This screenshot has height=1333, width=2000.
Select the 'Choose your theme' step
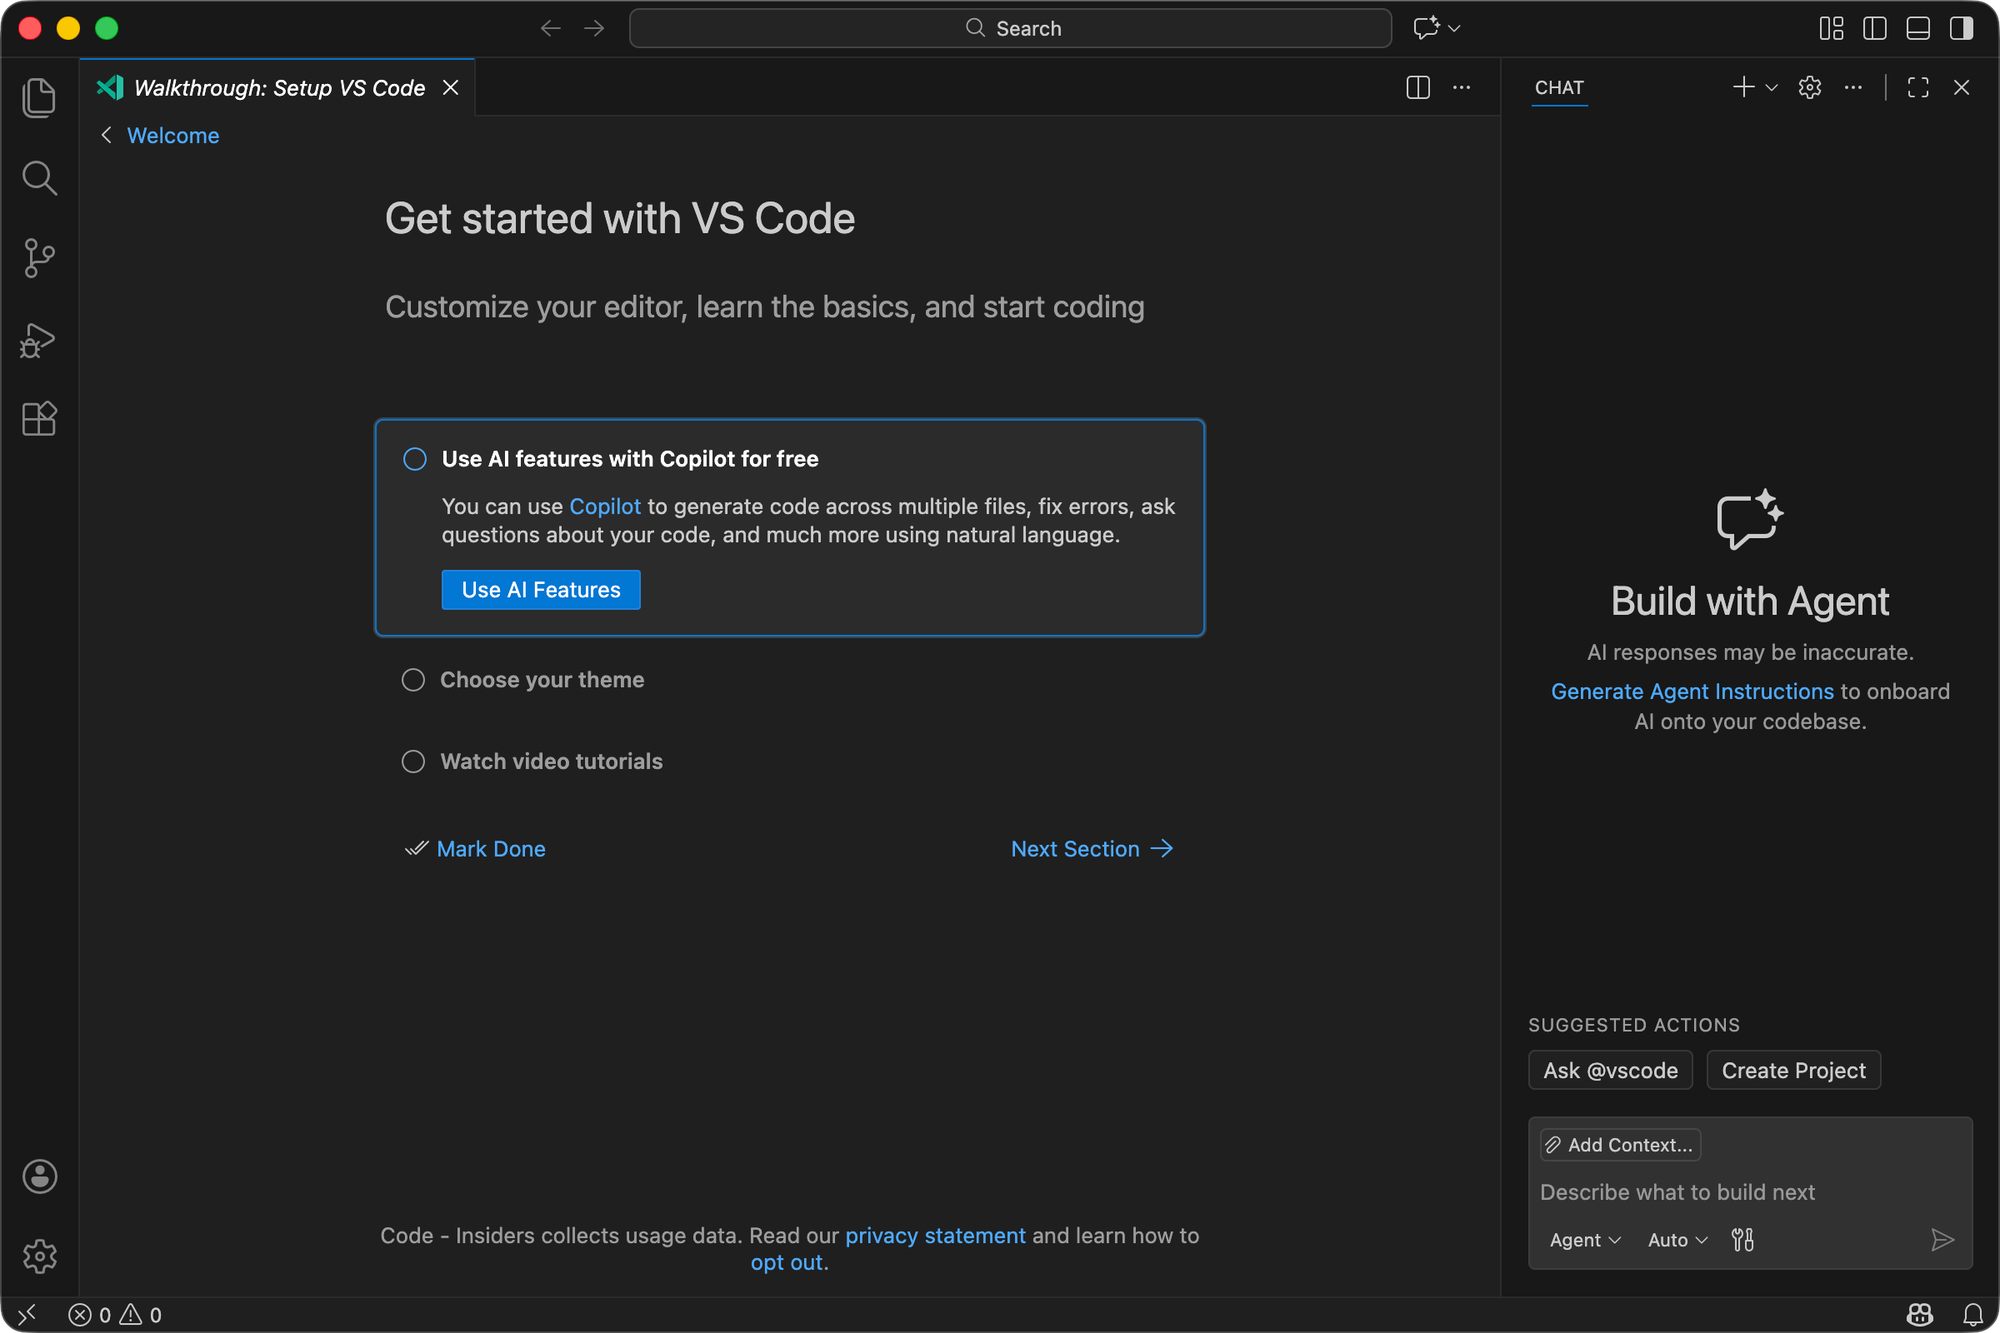[541, 680]
